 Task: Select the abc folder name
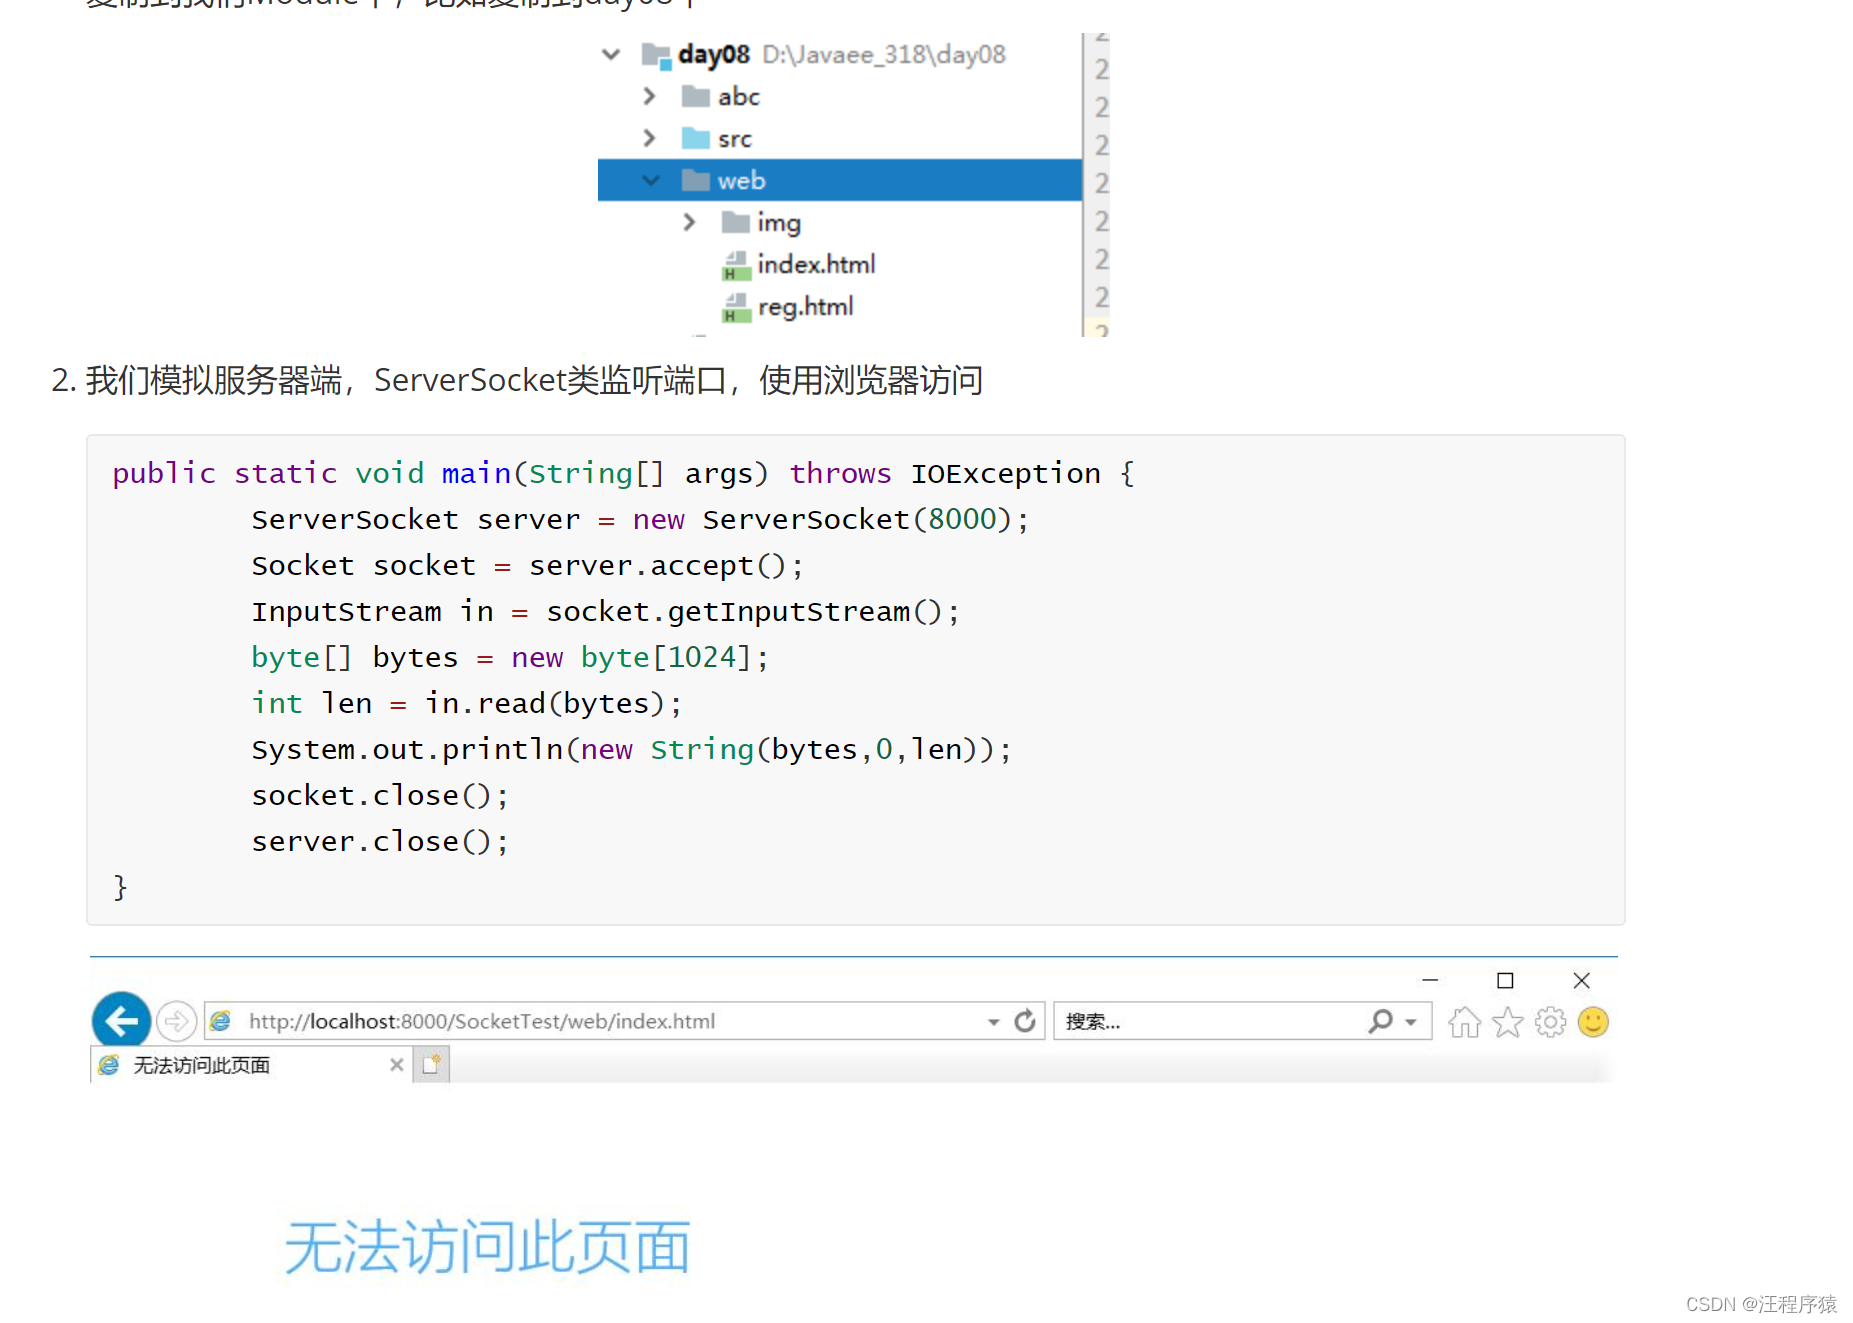click(x=739, y=97)
